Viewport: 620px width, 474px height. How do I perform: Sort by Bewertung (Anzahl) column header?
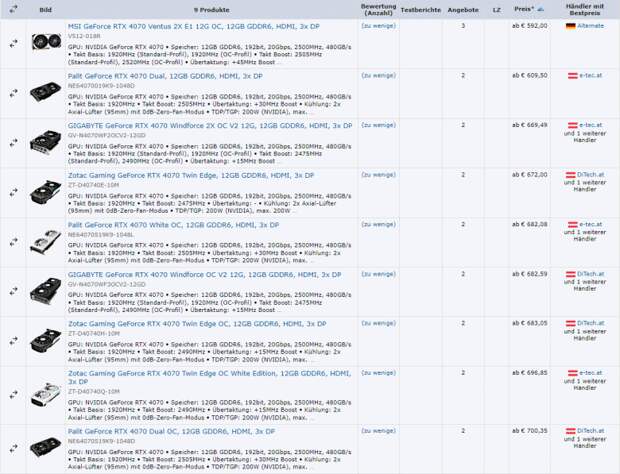click(x=378, y=9)
